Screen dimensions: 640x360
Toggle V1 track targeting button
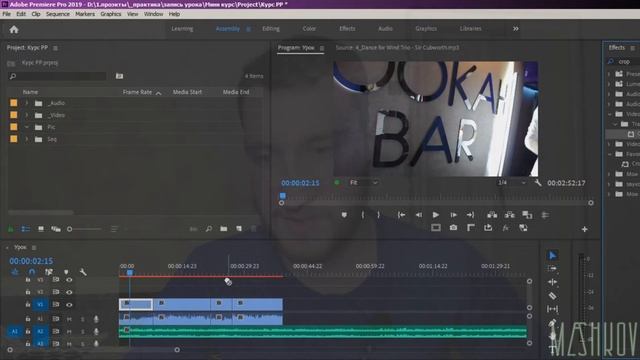(x=40, y=304)
